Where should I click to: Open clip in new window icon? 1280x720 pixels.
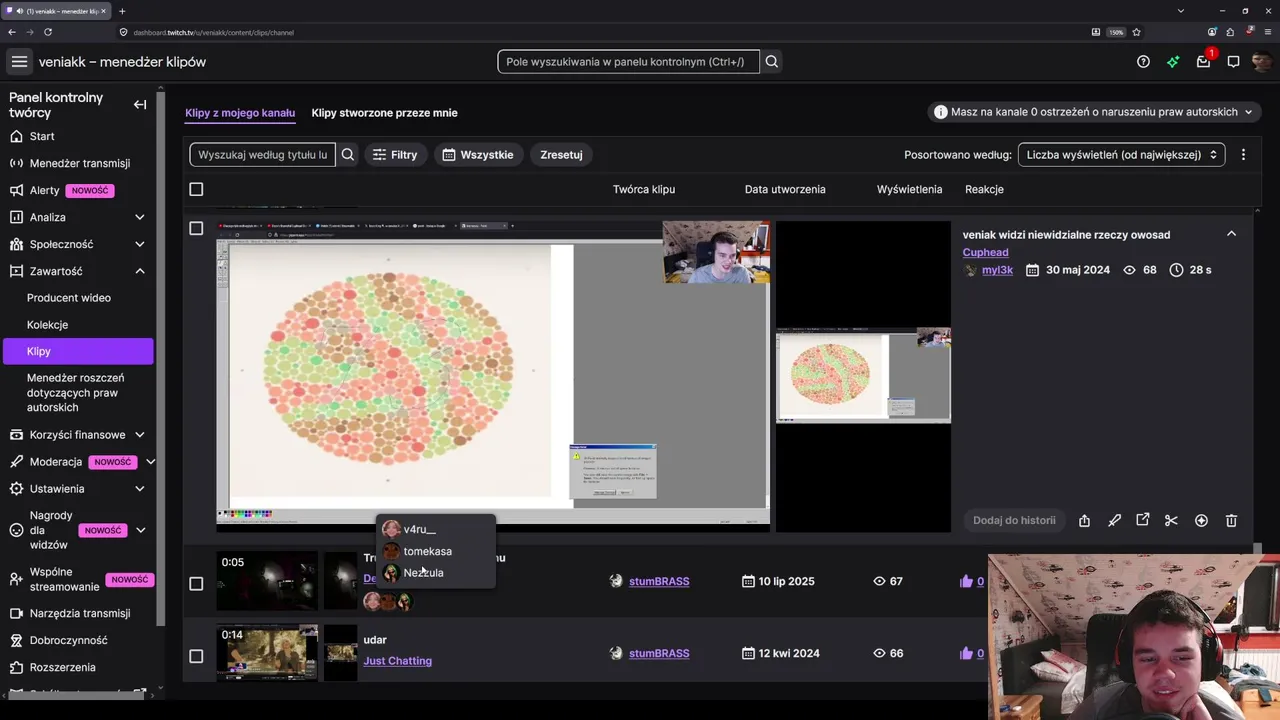(1143, 520)
